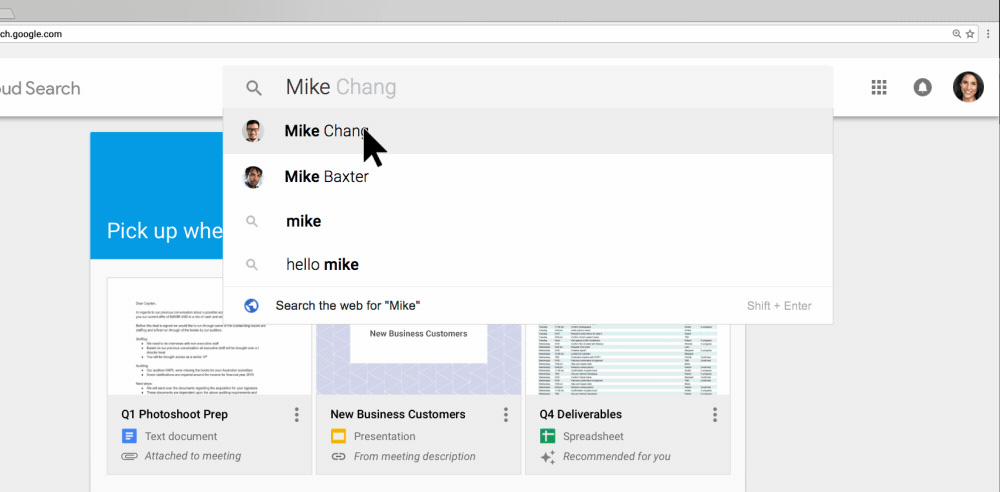Click the Slides icon next to Presentation
1000x492 pixels.
[x=338, y=436]
